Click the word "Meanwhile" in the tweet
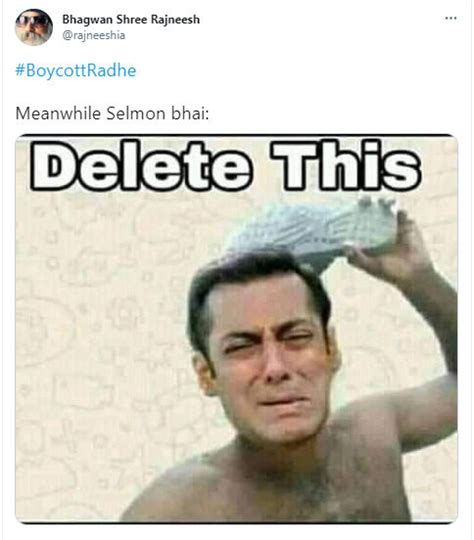 click(58, 114)
